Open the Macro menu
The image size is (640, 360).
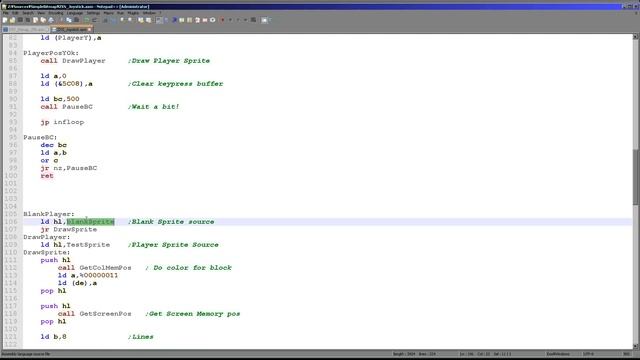(x=109, y=13)
